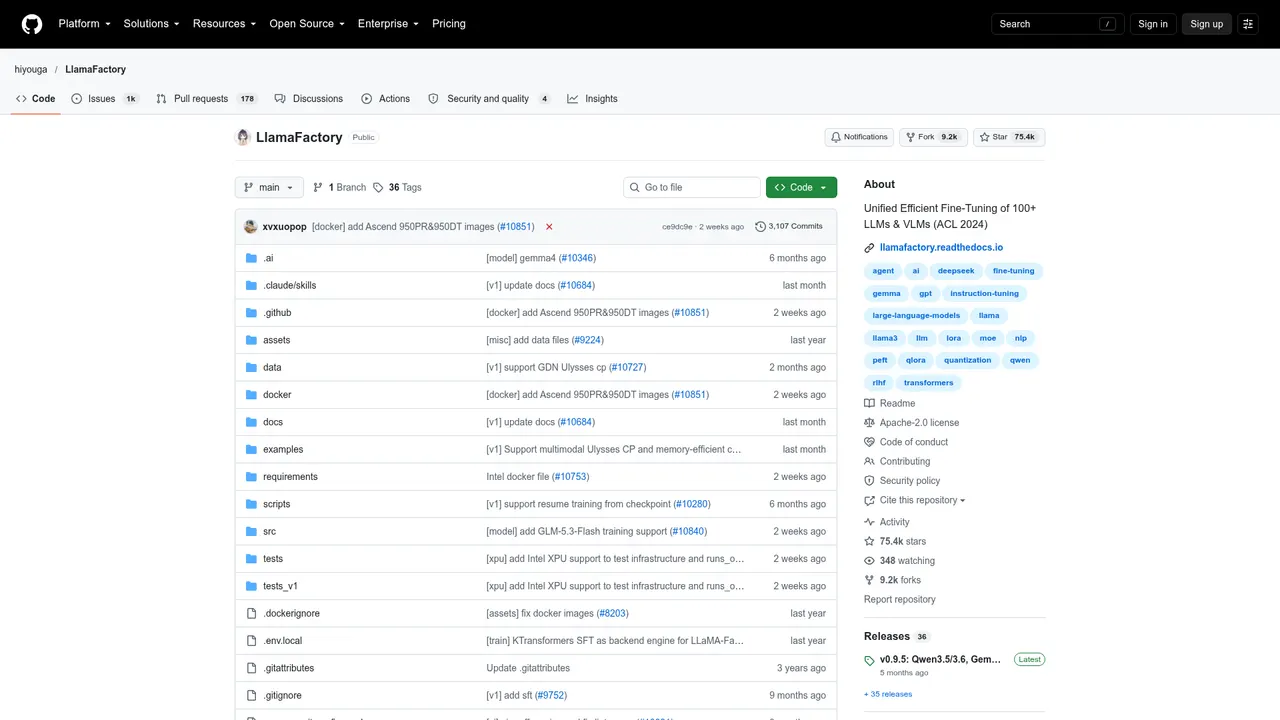Screen dimensions: 1280x720
Task: Click the Fork 9.2k button
Action: pos(933,137)
